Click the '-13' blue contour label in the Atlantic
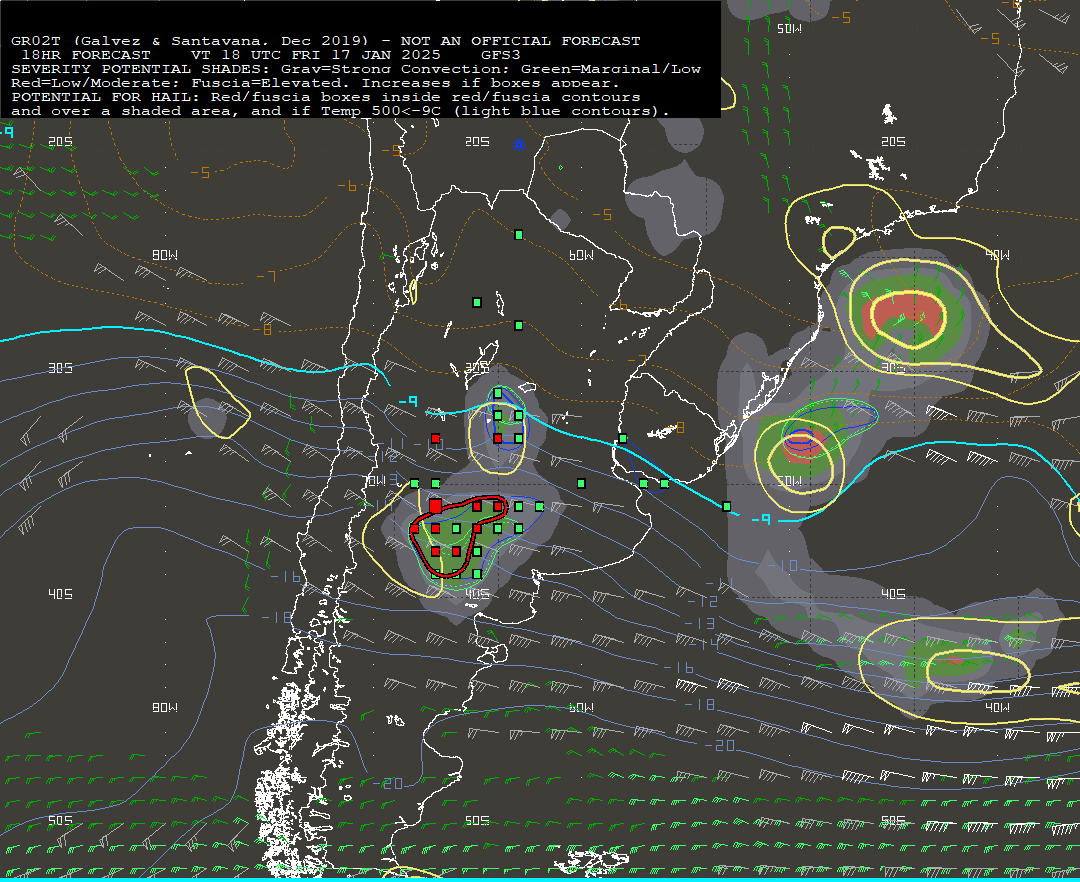The width and height of the screenshot is (1080, 882). click(700, 623)
